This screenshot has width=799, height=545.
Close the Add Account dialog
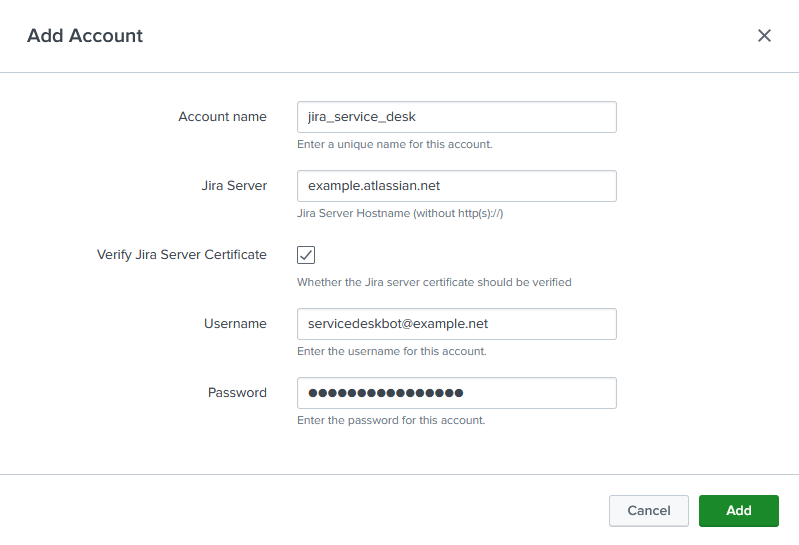click(x=764, y=36)
